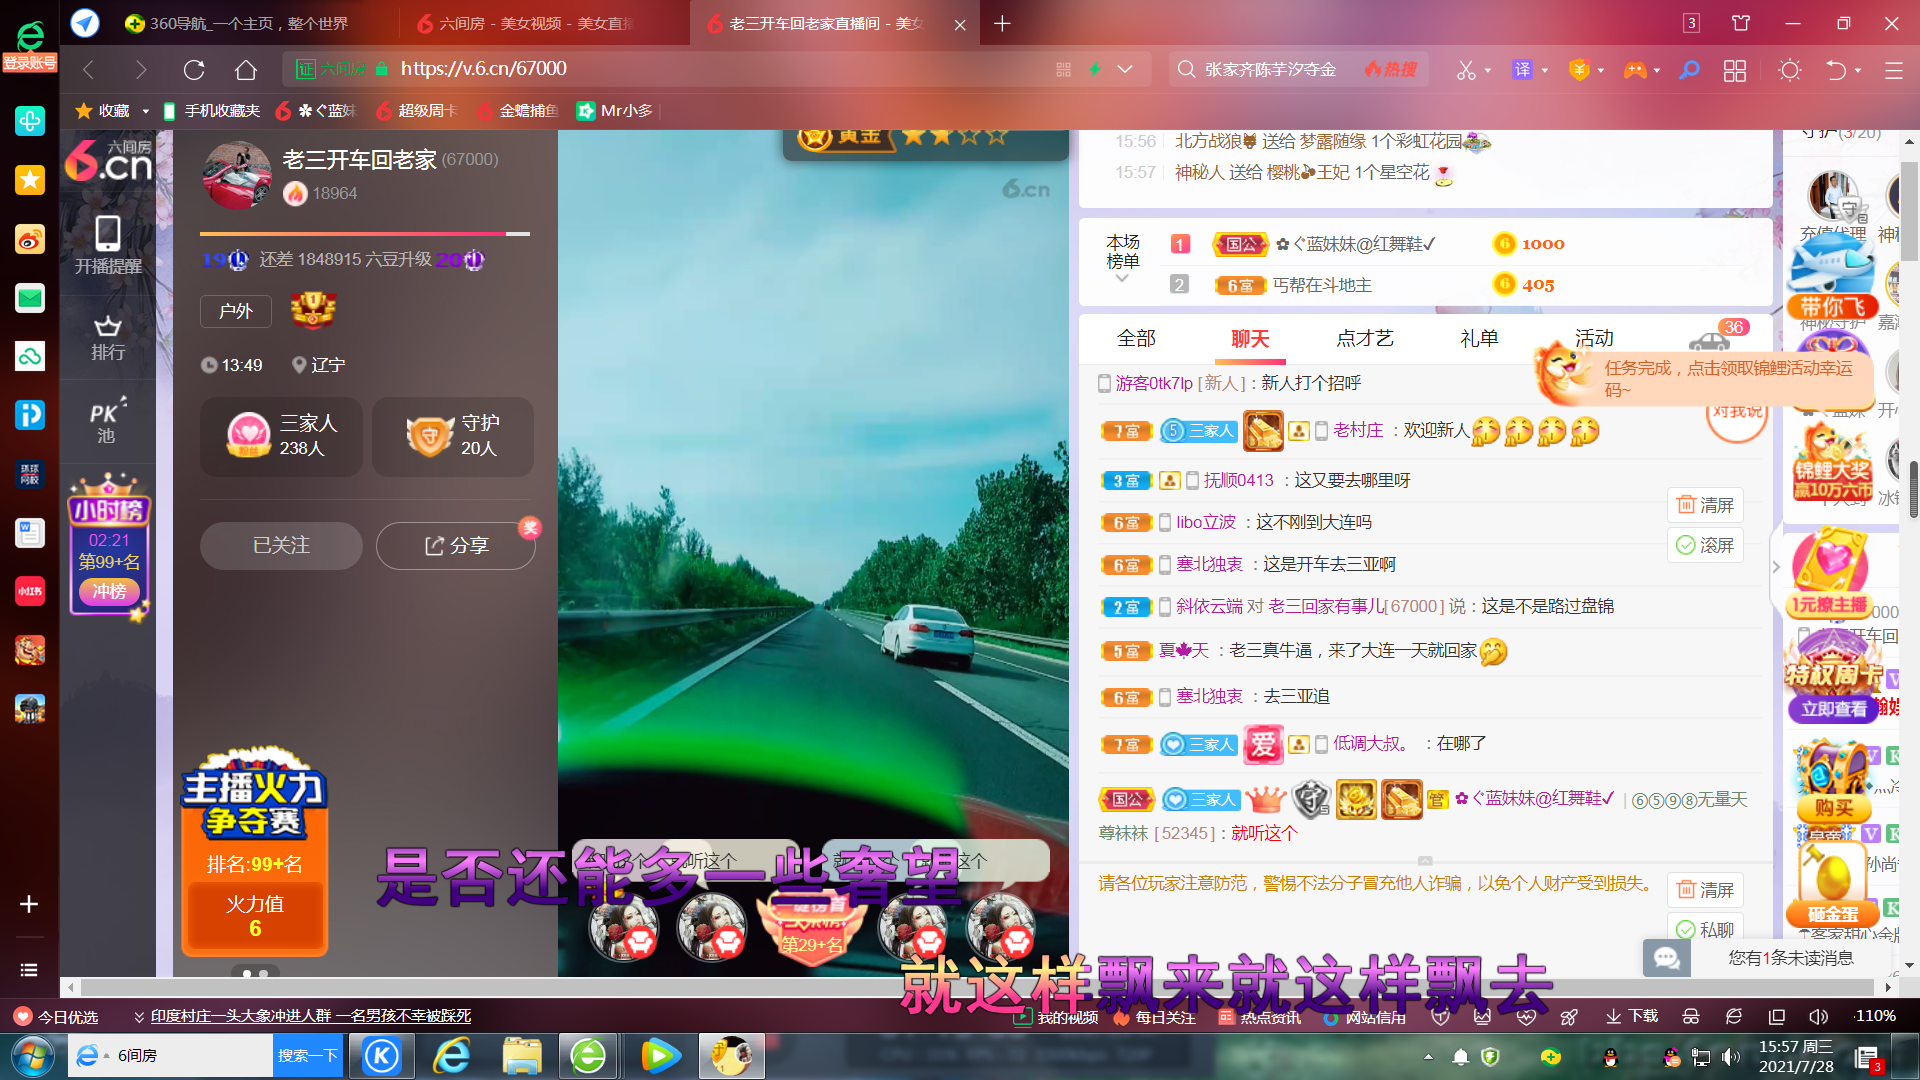Image resolution: width=1920 pixels, height=1080 pixels.
Task: Open the streamer avatar of 老三开车回老家
Action: 237,175
